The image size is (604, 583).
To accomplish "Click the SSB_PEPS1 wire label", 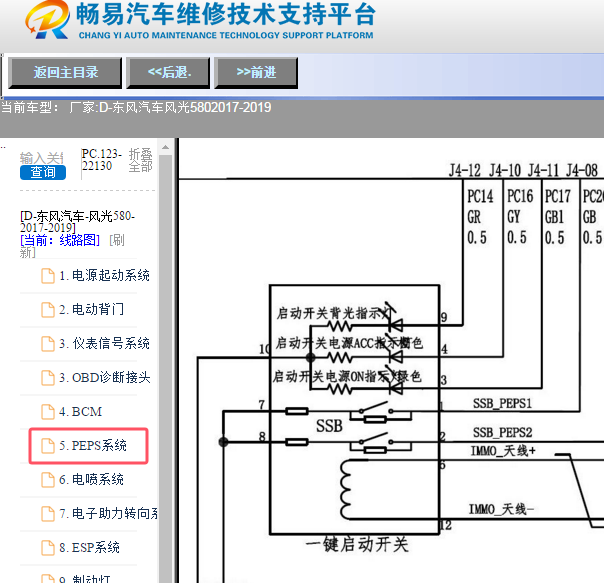I will (502, 403).
